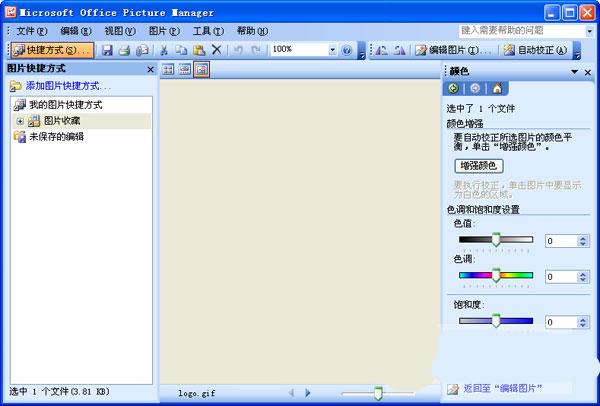
Task: Go forward in the 颜色 task pane
Action: click(x=475, y=88)
